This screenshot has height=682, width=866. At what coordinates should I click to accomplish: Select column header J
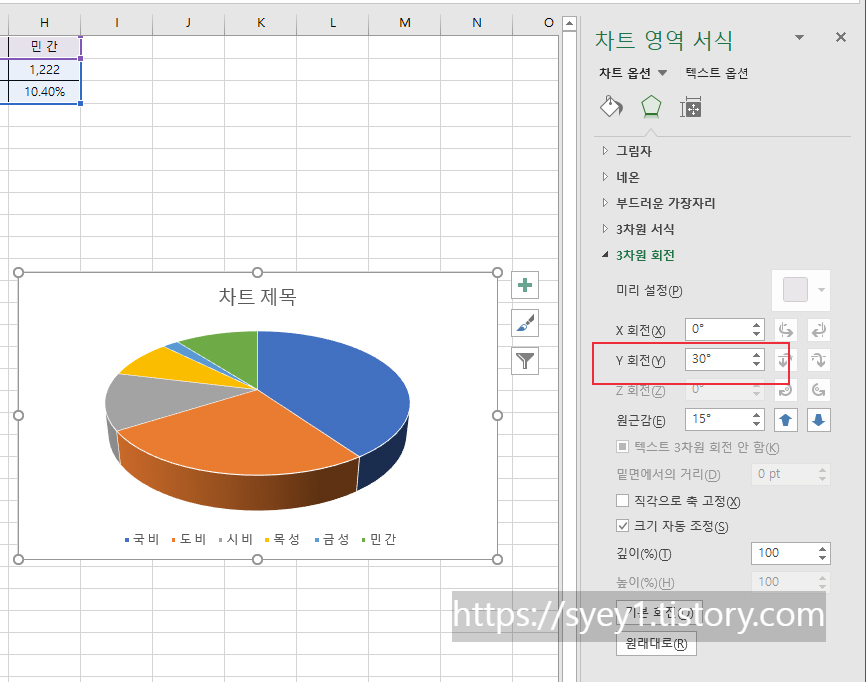tap(188, 23)
